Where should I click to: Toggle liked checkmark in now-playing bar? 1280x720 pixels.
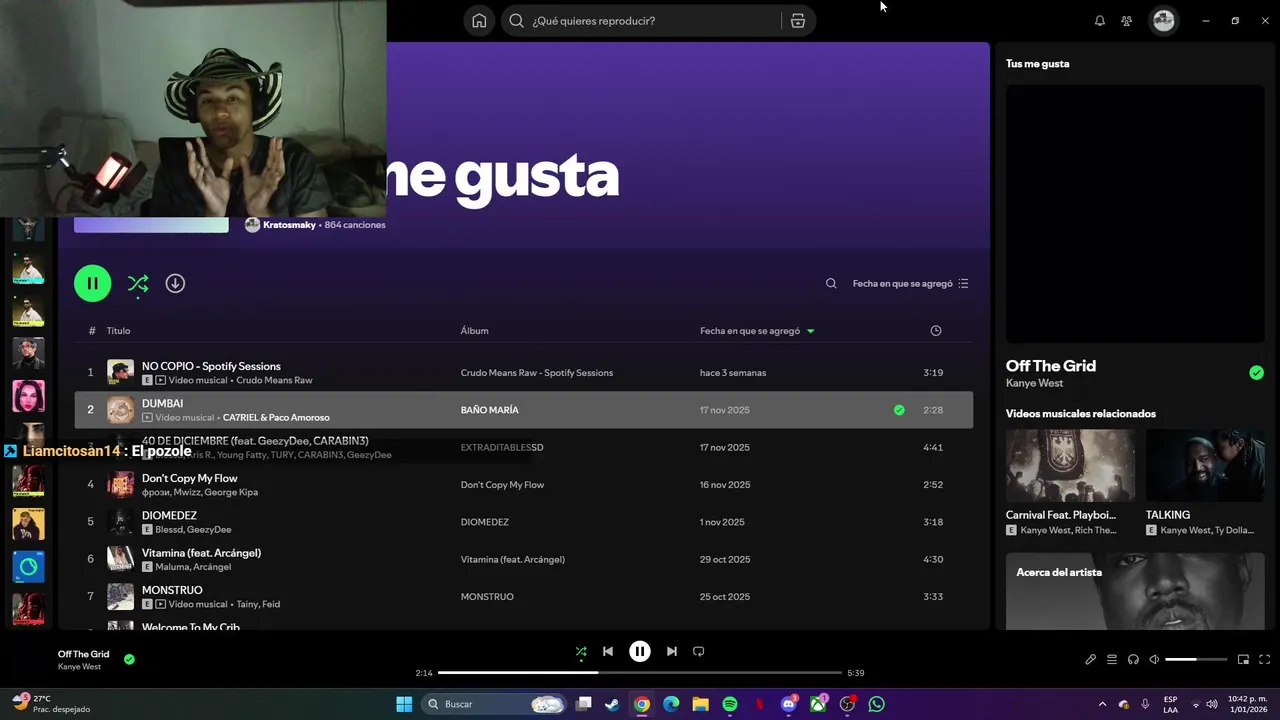(x=129, y=659)
